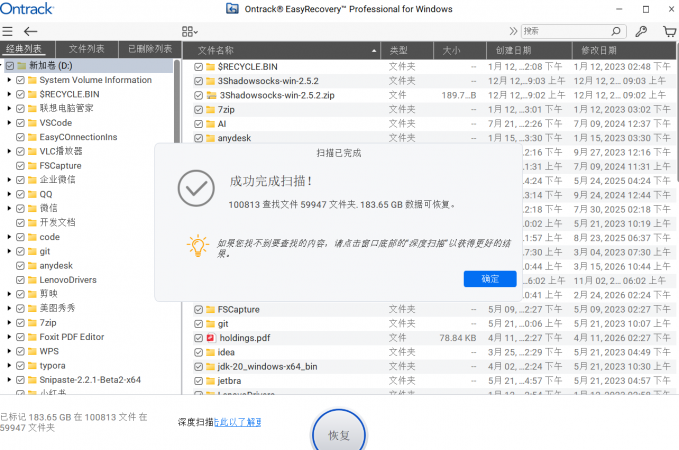Viewport: 679px width, 450px height.
Task: Toggle QQ folder checkbox in tree
Action: point(20,194)
